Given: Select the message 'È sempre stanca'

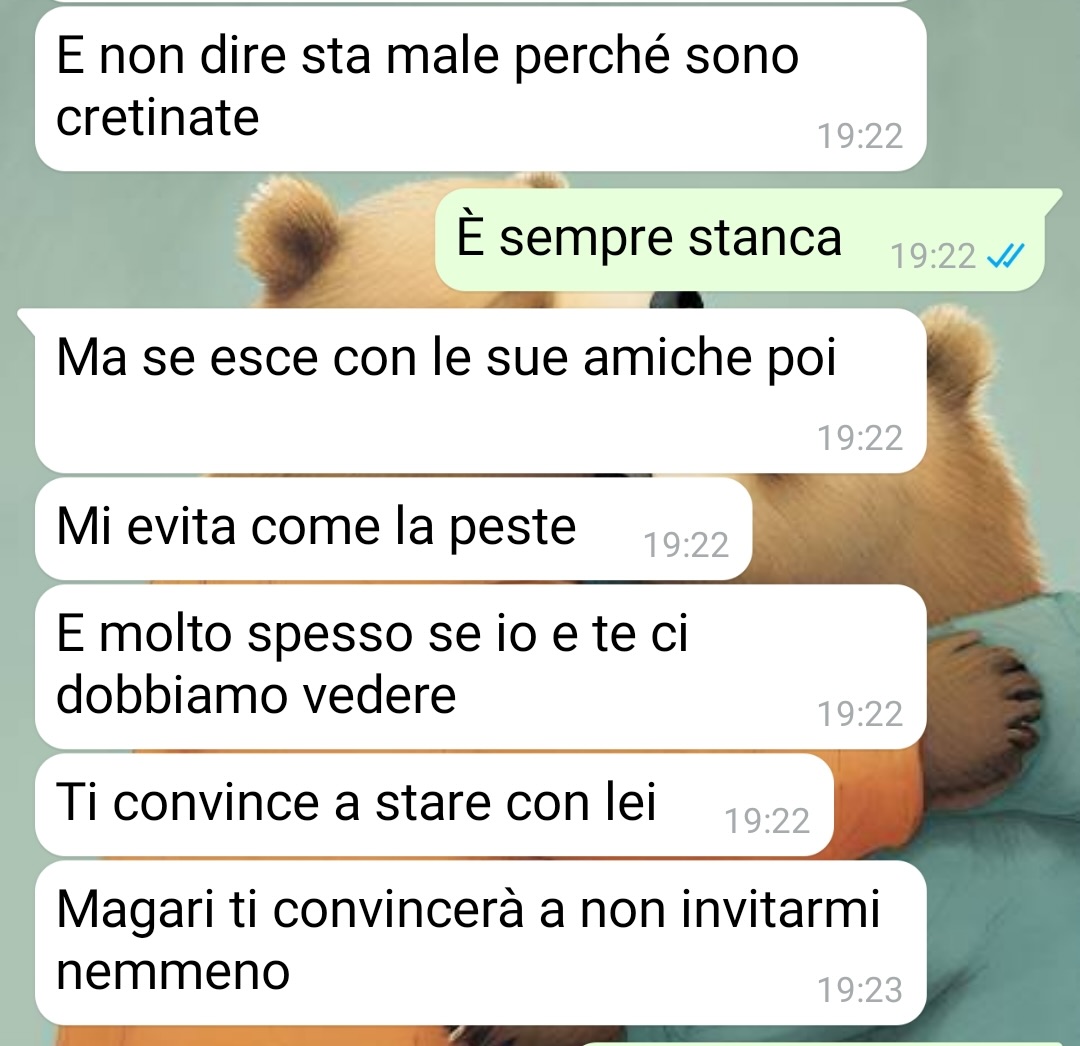Looking at the screenshot, I should (x=740, y=239).
